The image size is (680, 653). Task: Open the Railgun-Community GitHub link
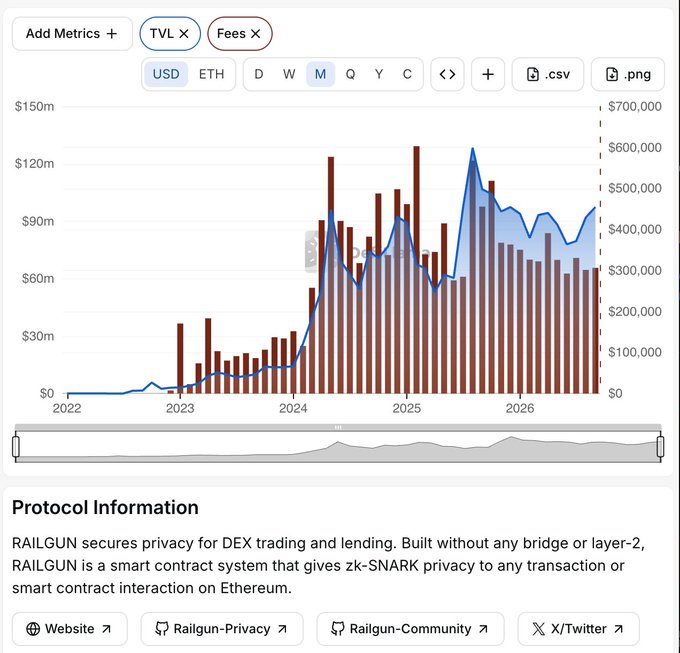pos(410,629)
